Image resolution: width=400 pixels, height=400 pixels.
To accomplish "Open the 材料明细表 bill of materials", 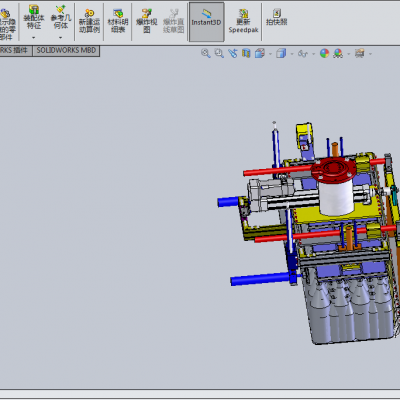I will [x=118, y=21].
